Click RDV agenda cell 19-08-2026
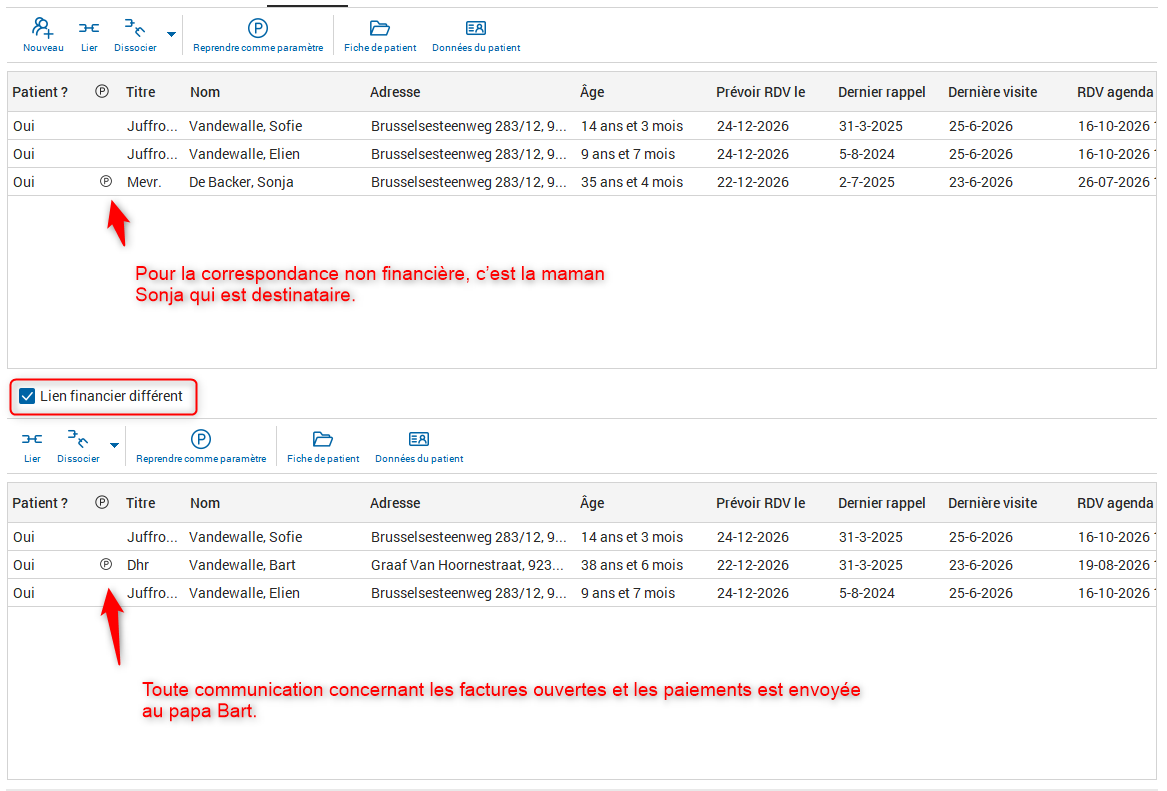 coord(1116,565)
